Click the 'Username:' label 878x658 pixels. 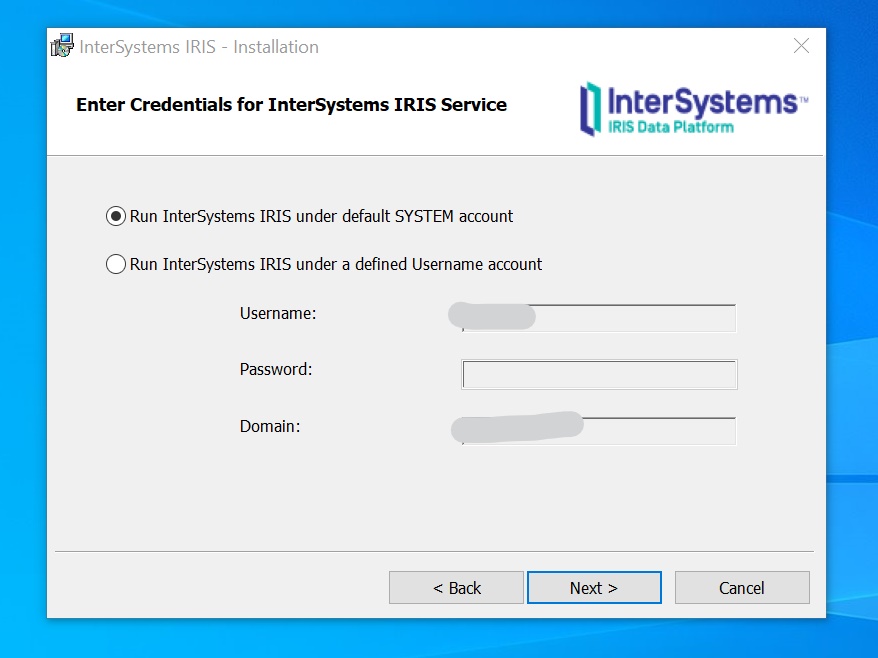278,313
